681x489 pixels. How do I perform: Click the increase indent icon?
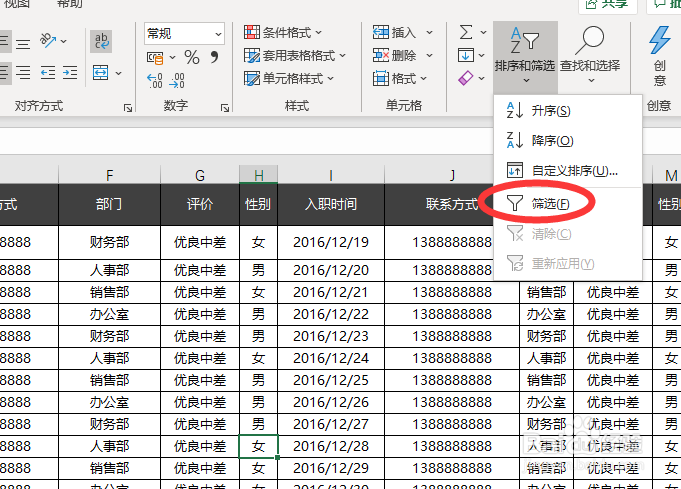point(69,72)
